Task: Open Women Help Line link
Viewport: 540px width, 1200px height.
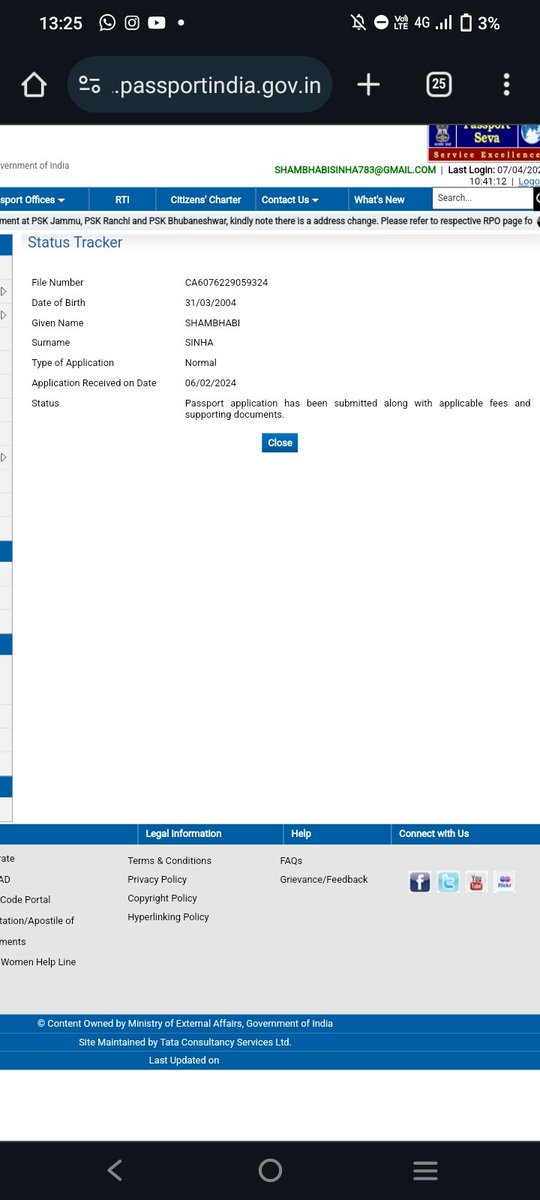Action: click(38, 962)
